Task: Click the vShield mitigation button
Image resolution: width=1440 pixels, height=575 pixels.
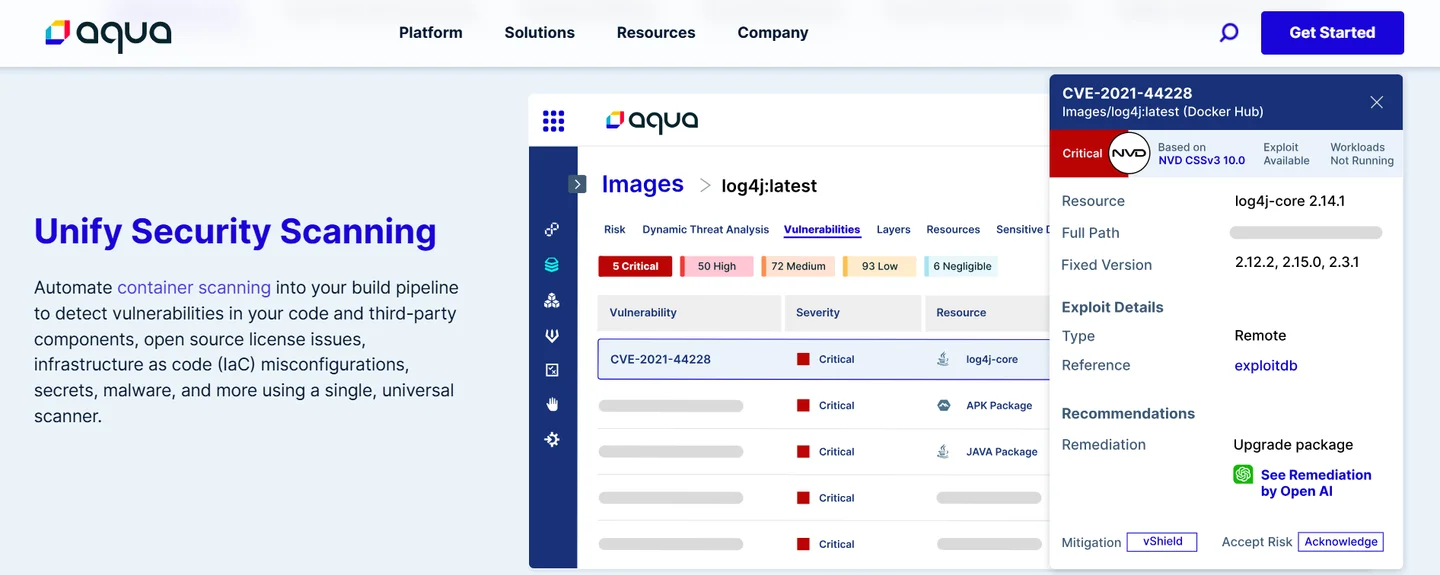Action: [x=1162, y=541]
